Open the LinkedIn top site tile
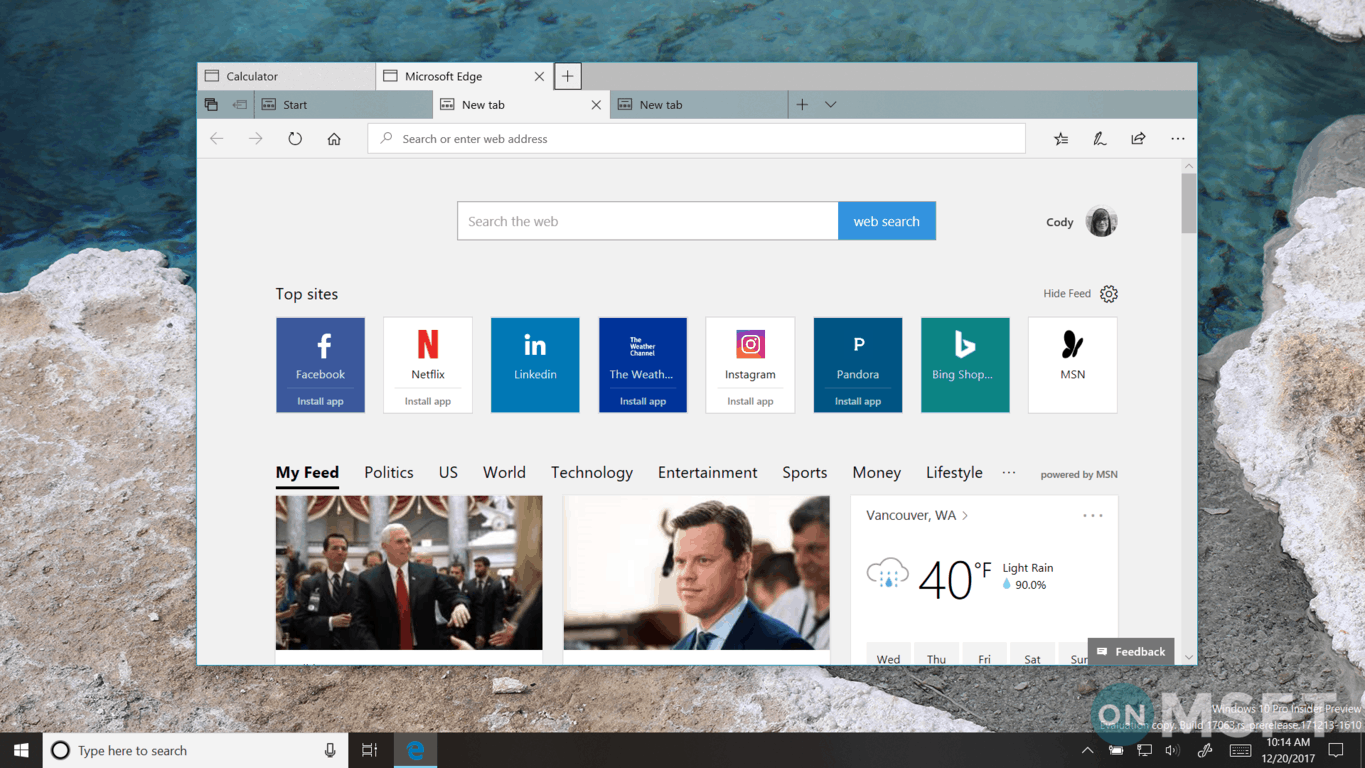 point(535,365)
